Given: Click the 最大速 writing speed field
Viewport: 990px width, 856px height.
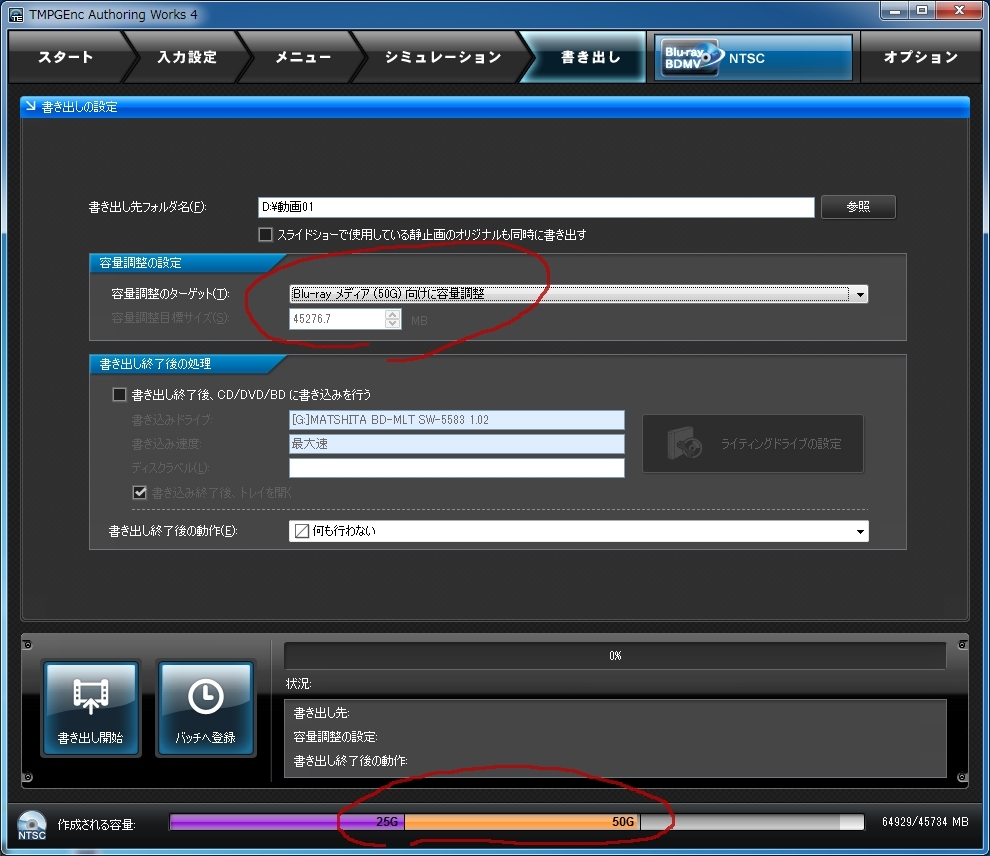Looking at the screenshot, I should tap(456, 444).
